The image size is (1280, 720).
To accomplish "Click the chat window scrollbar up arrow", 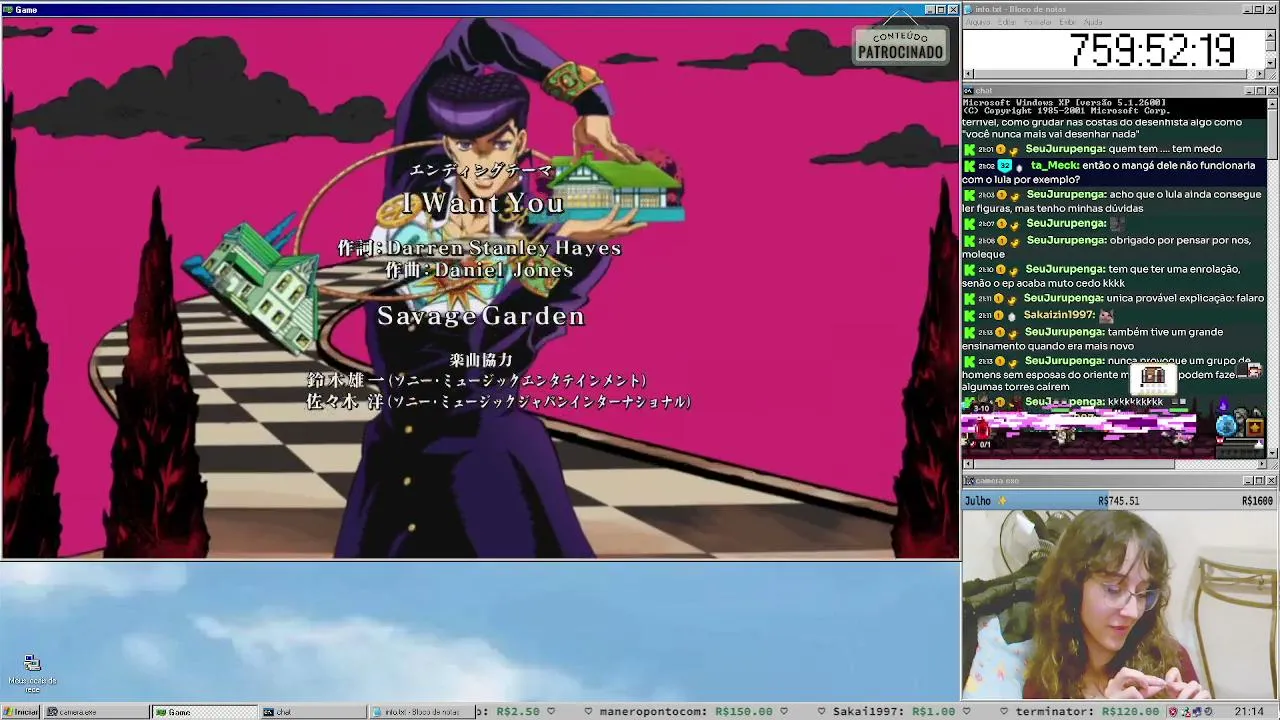I will click(x=1272, y=103).
